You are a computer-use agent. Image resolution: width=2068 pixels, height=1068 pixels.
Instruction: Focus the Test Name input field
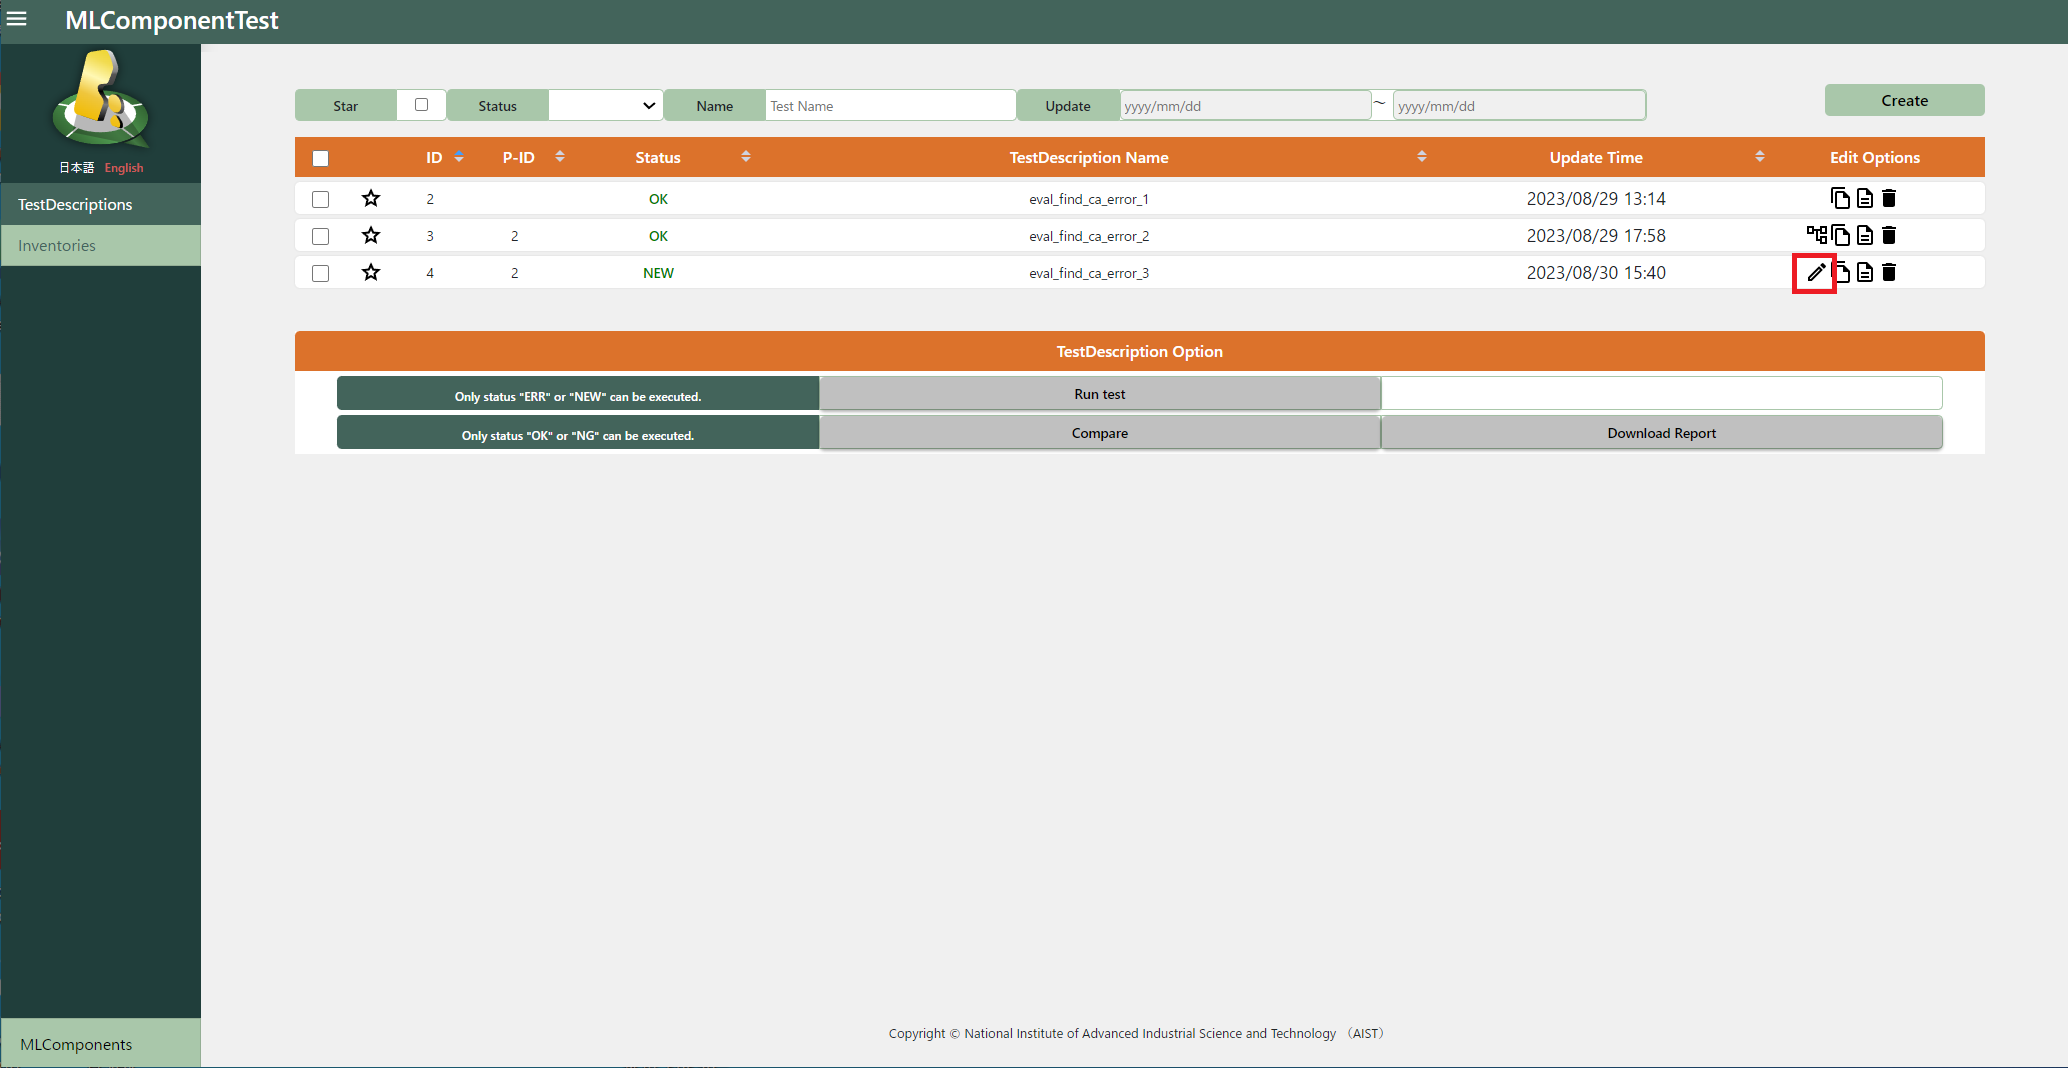tap(889, 105)
